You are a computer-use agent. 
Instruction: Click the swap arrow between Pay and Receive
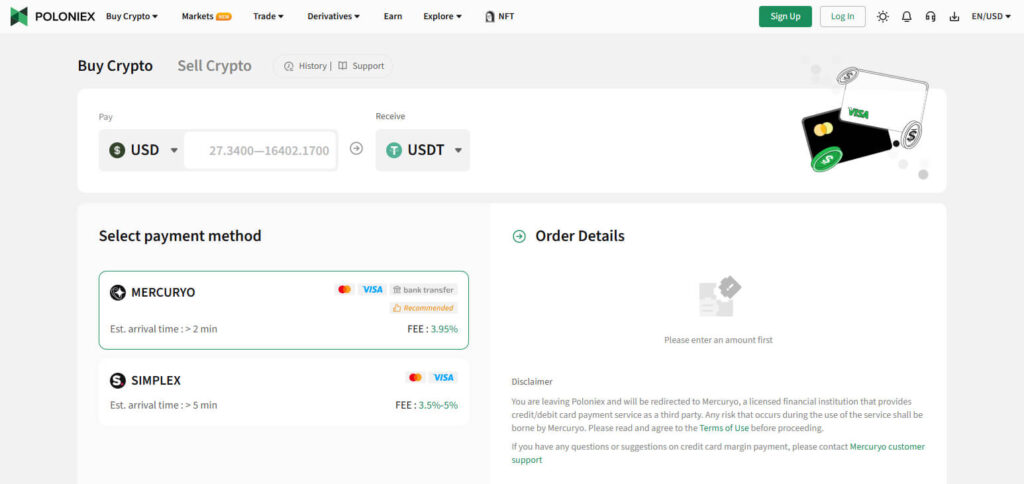(356, 149)
